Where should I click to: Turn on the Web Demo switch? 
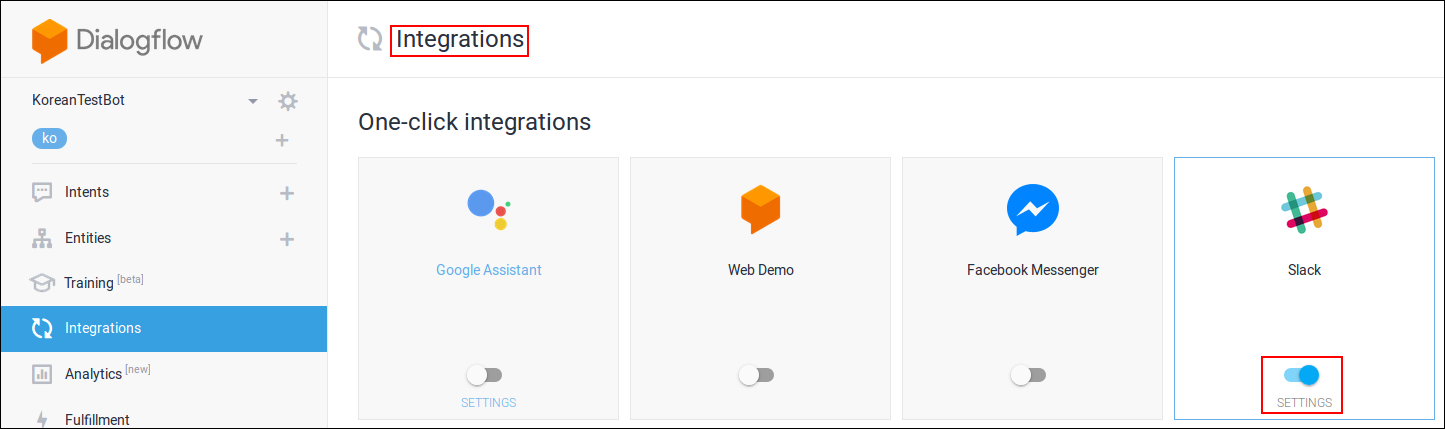coord(756,375)
